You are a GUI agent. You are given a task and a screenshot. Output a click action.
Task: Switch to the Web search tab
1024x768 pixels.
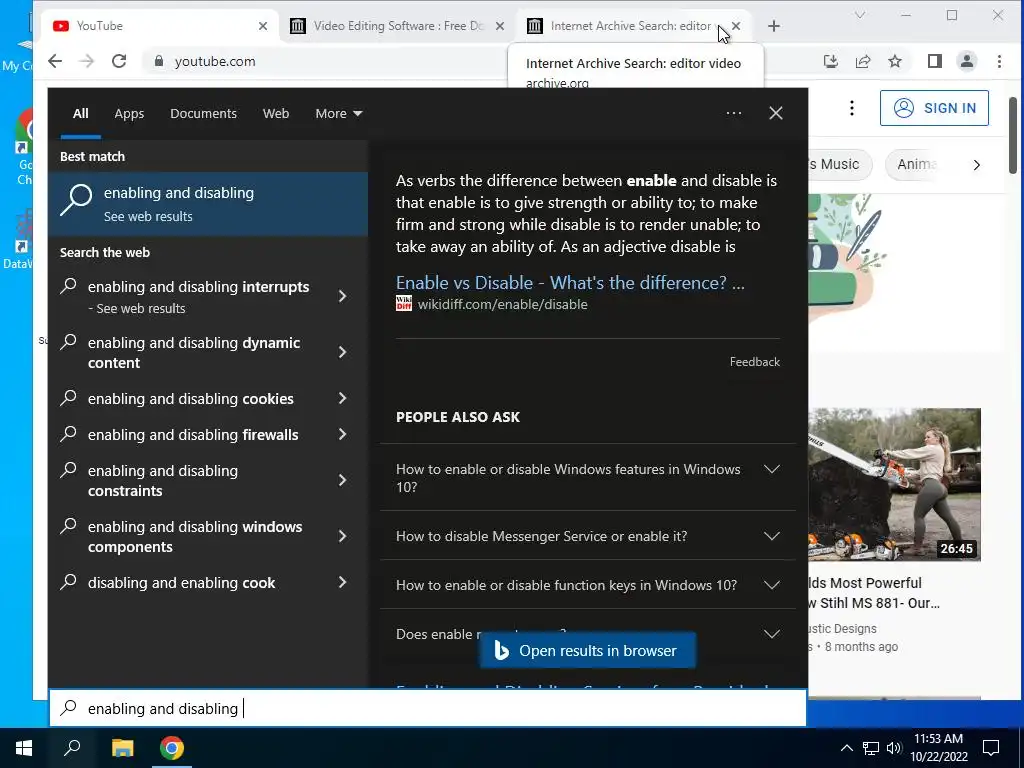276,113
